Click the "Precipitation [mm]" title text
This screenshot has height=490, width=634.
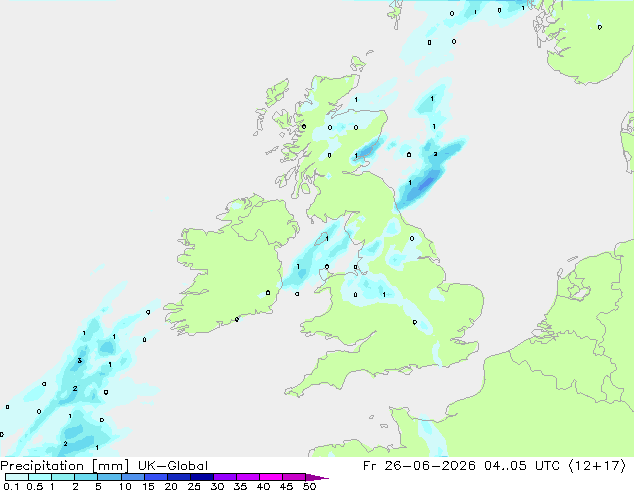tap(64, 466)
